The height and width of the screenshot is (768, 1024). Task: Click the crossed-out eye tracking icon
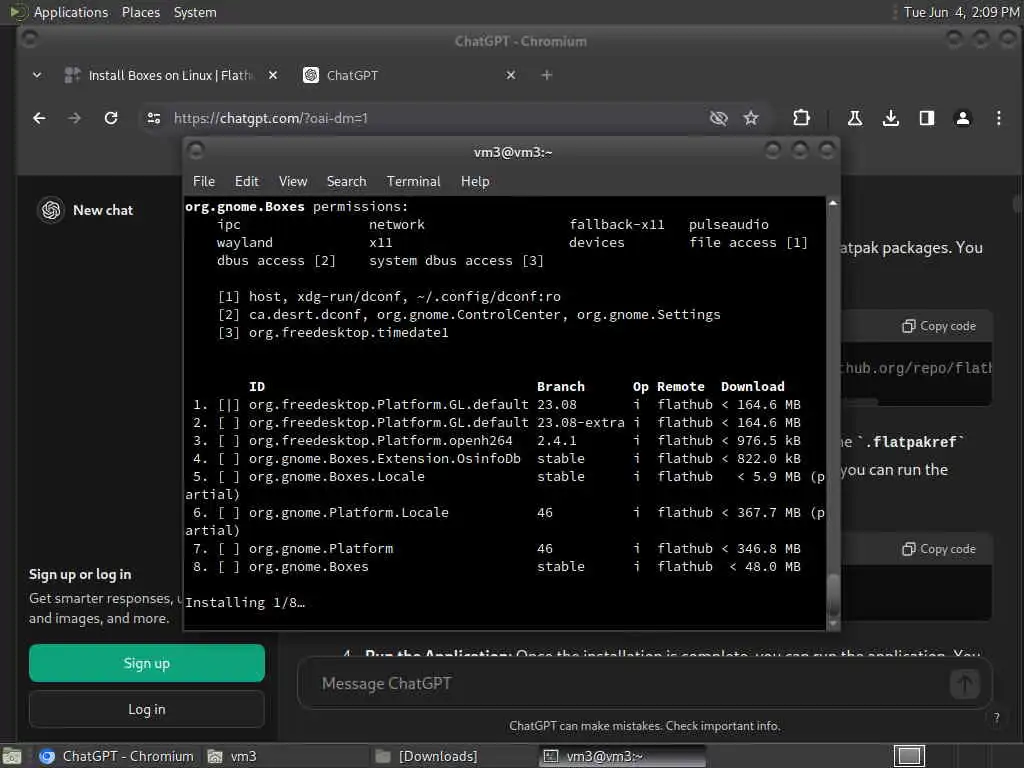(x=718, y=118)
